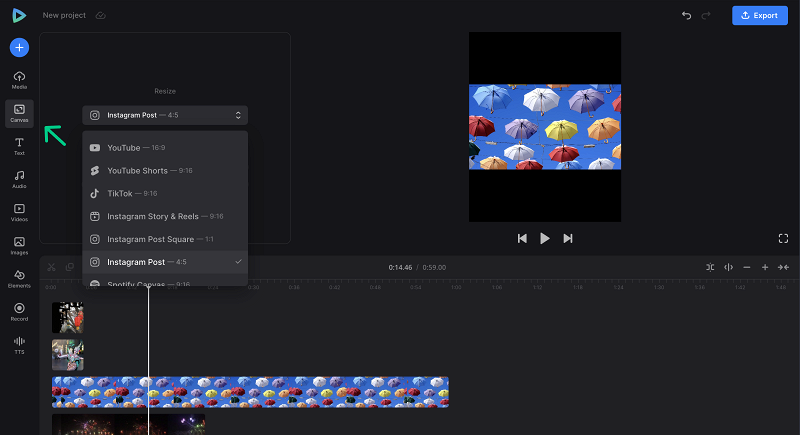The width and height of the screenshot is (800, 435).
Task: Select TikTok 9:16 option
Action: coord(165,193)
